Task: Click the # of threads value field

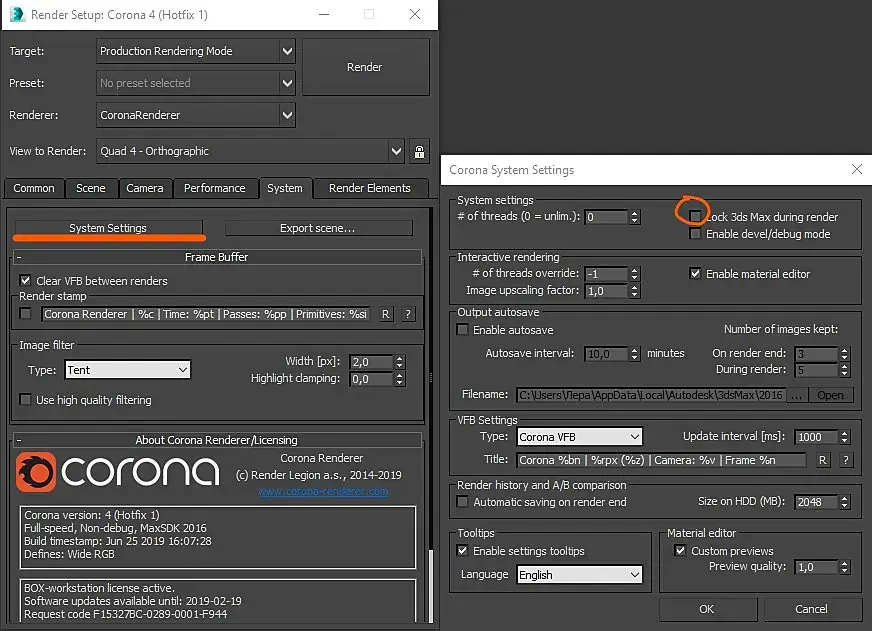Action: tap(606, 217)
